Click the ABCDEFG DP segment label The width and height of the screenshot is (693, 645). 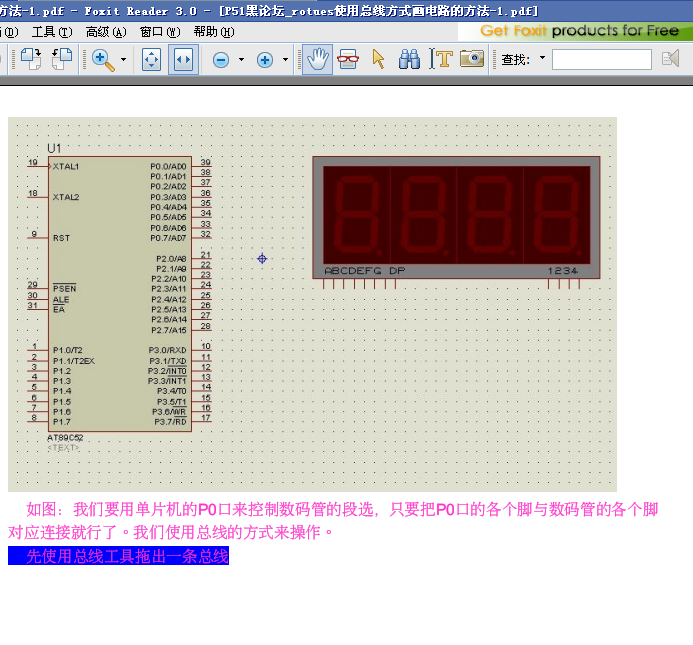click(x=365, y=271)
